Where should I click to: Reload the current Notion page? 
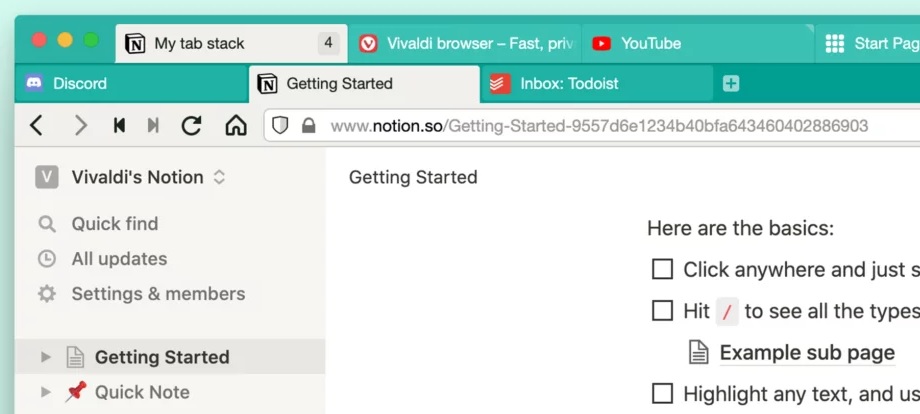click(x=191, y=125)
